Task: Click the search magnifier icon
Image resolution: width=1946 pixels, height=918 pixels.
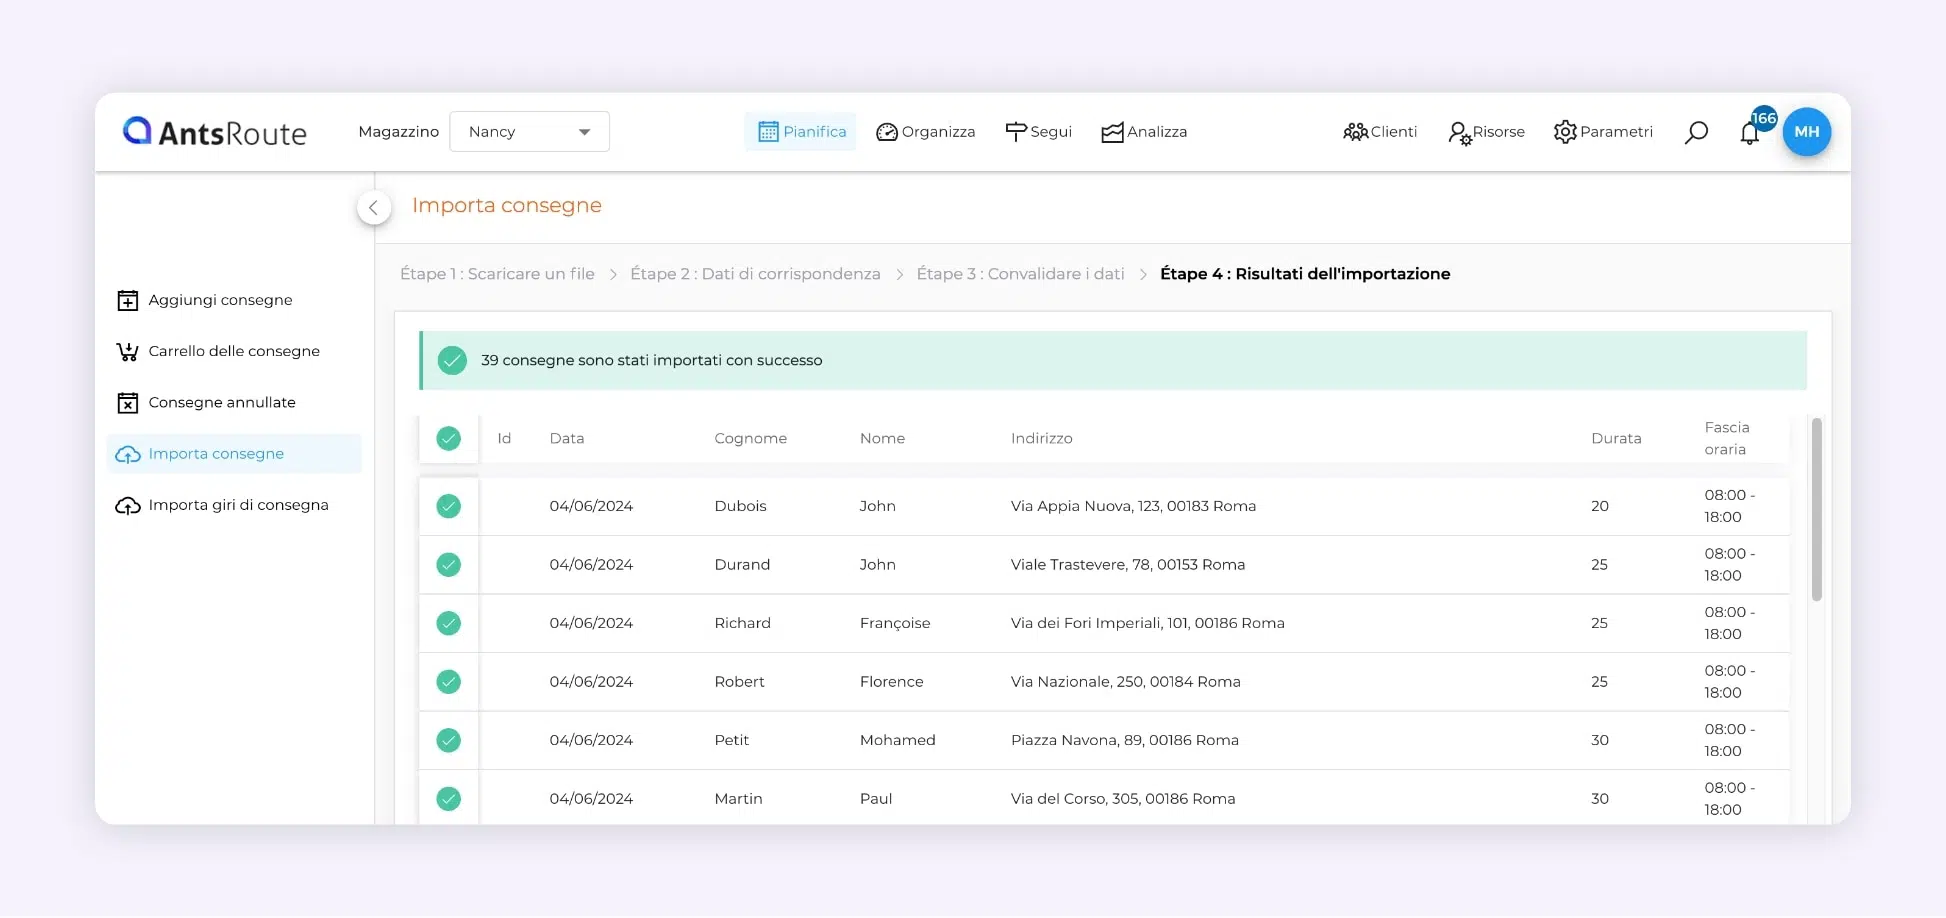Action: click(x=1696, y=132)
